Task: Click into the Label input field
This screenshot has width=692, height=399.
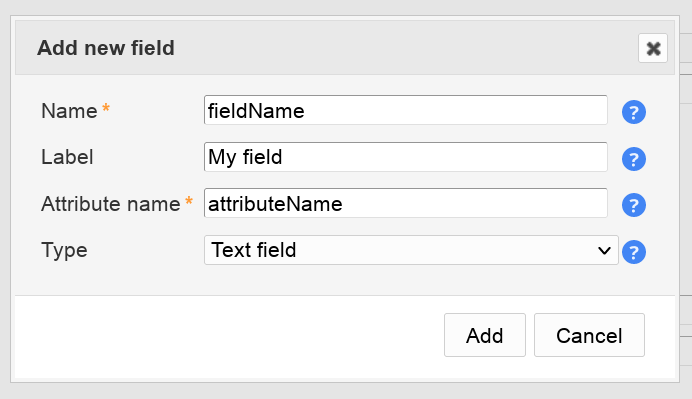Action: click(x=406, y=157)
